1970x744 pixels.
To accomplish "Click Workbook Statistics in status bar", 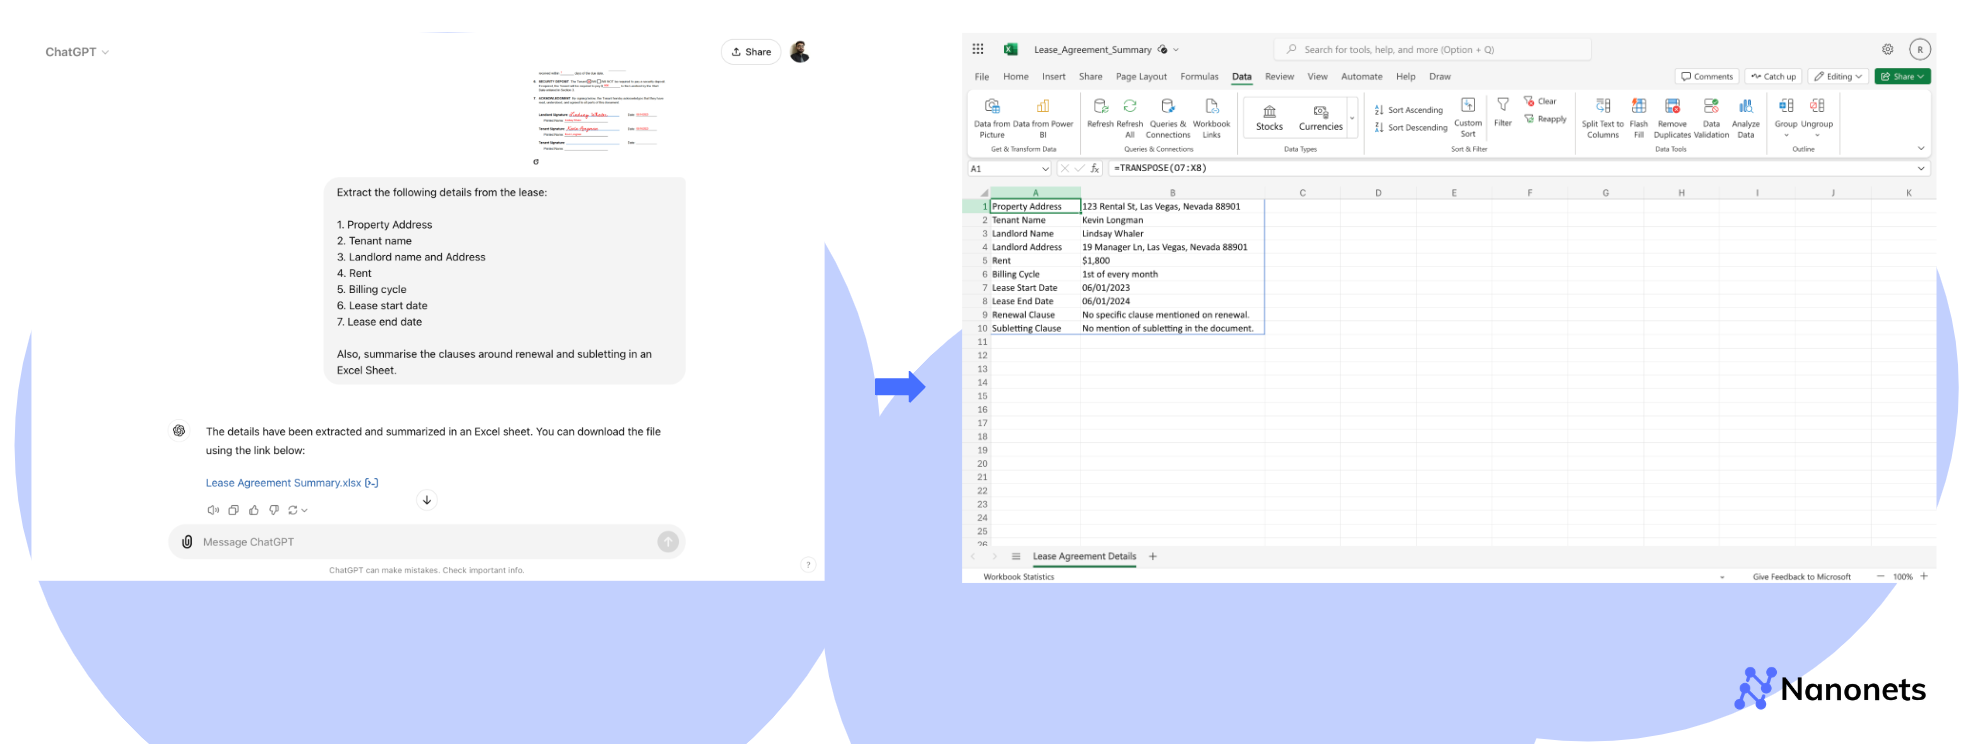I will (1019, 577).
